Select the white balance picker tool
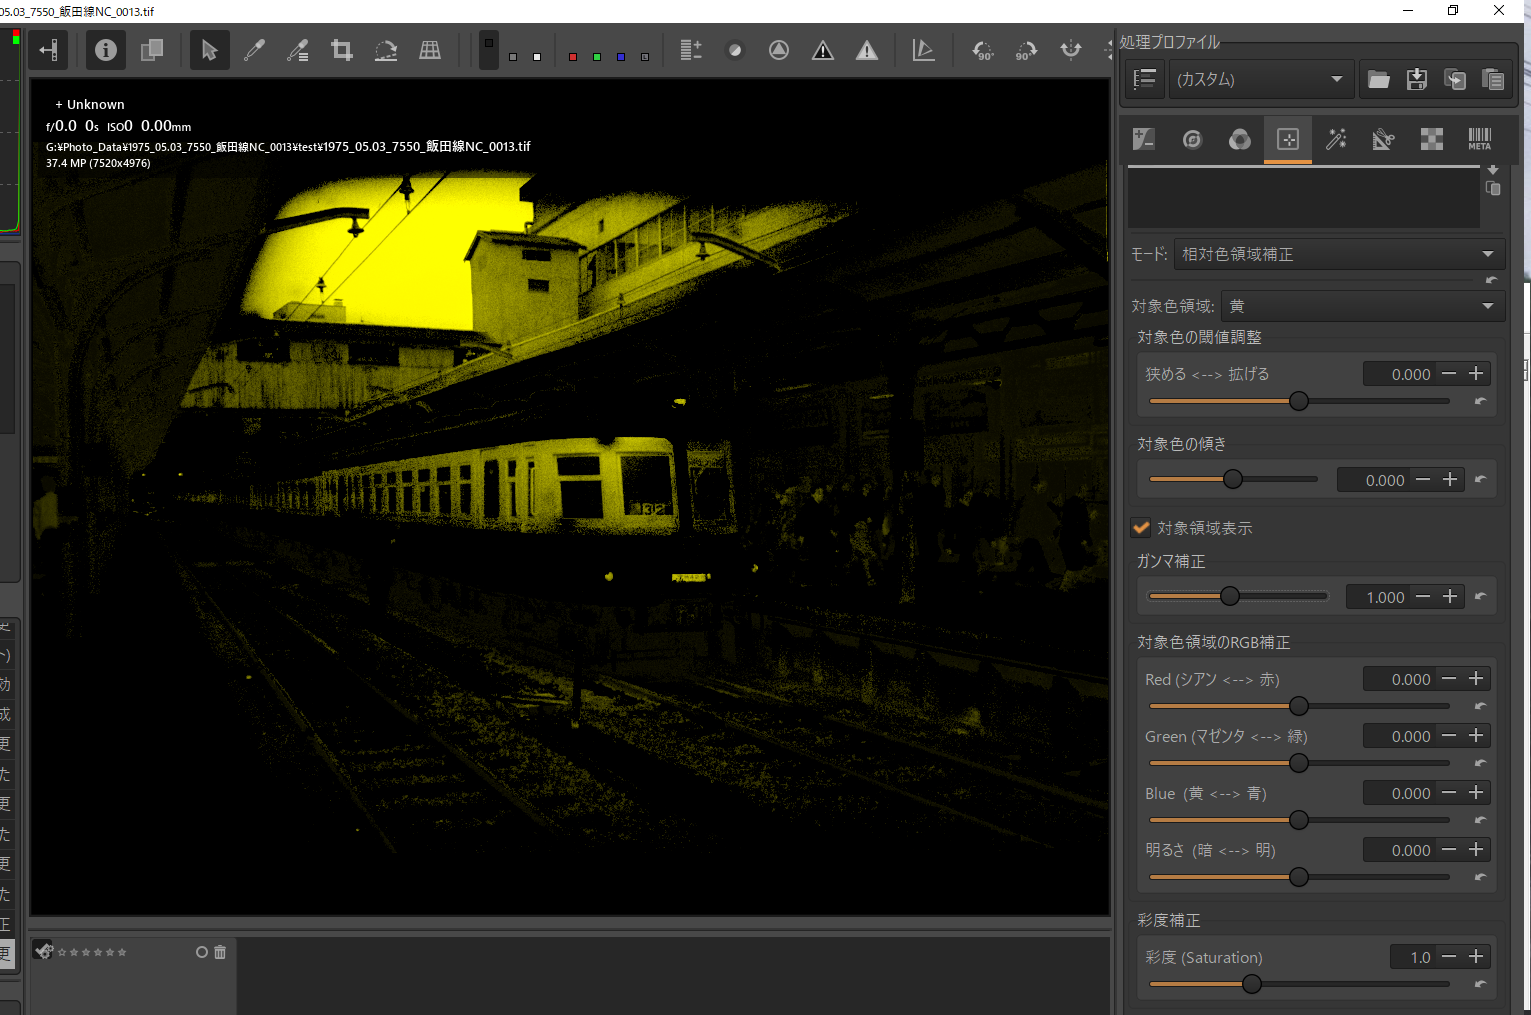The image size is (1531, 1015). pyautogui.click(x=254, y=50)
